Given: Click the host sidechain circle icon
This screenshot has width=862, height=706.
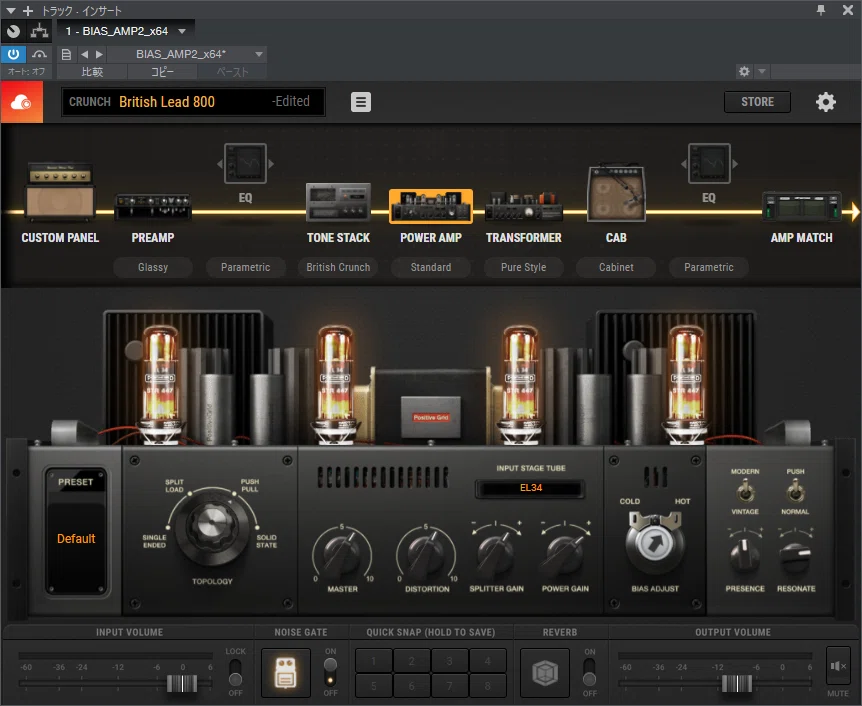Looking at the screenshot, I should click(x=13, y=31).
